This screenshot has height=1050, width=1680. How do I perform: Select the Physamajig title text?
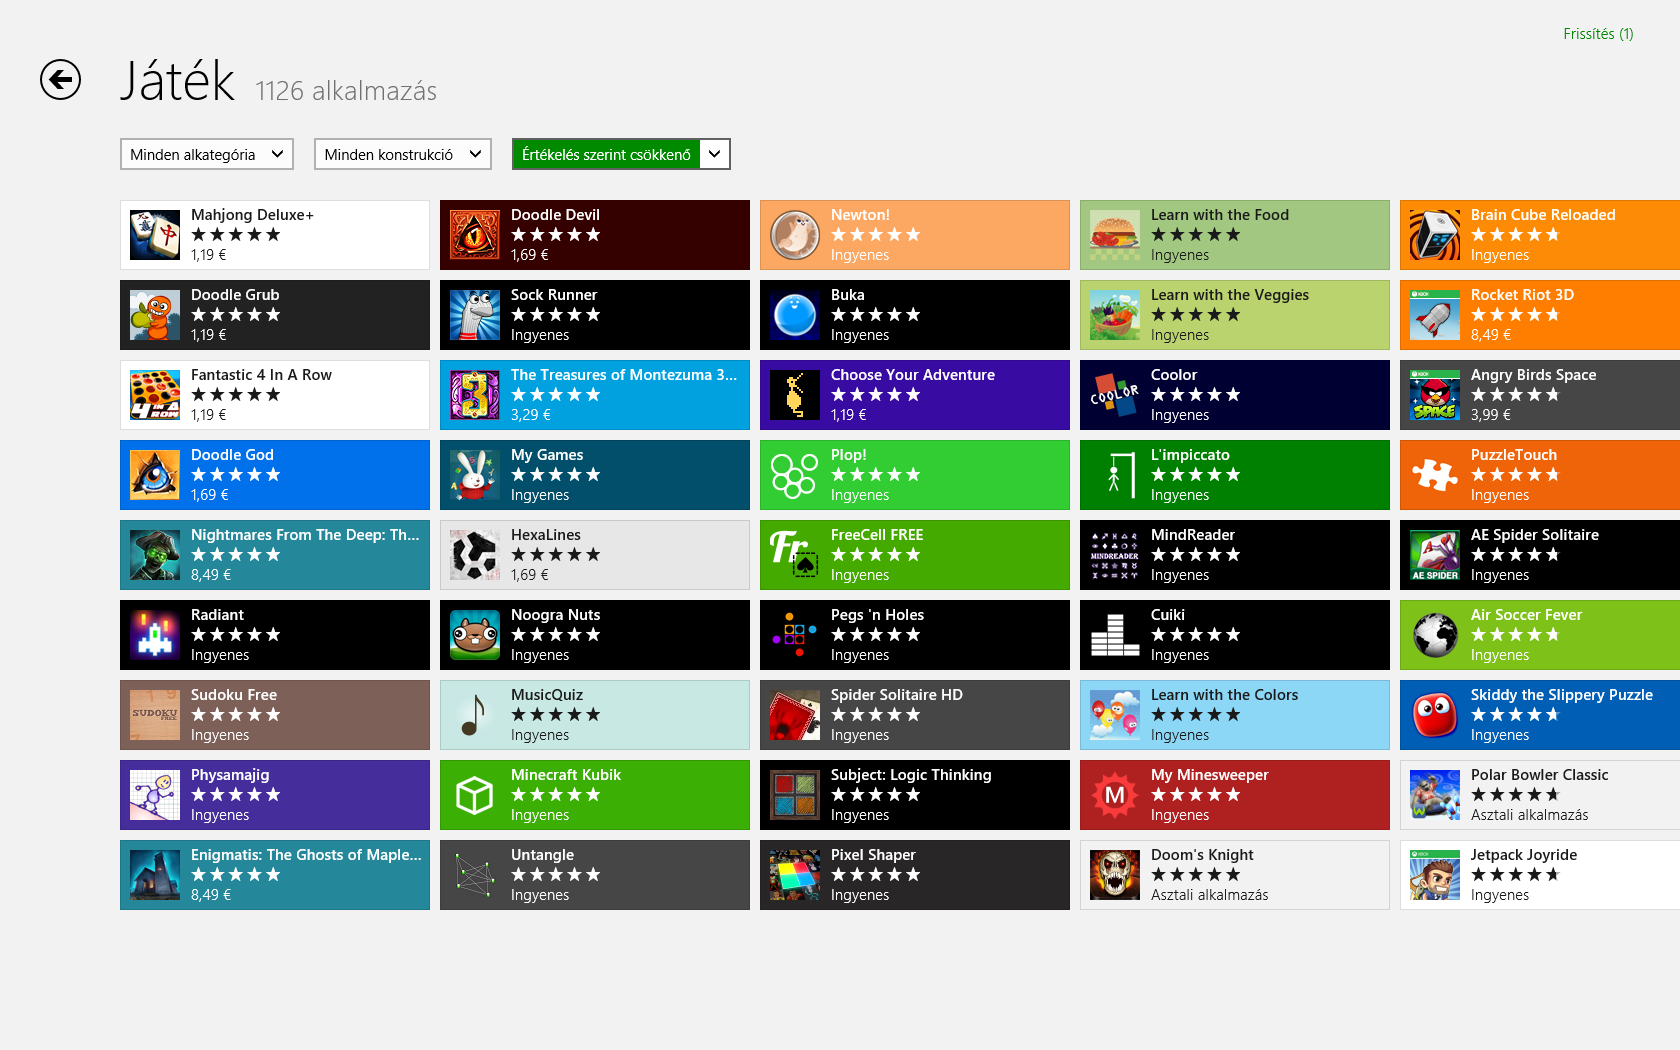pyautogui.click(x=230, y=775)
